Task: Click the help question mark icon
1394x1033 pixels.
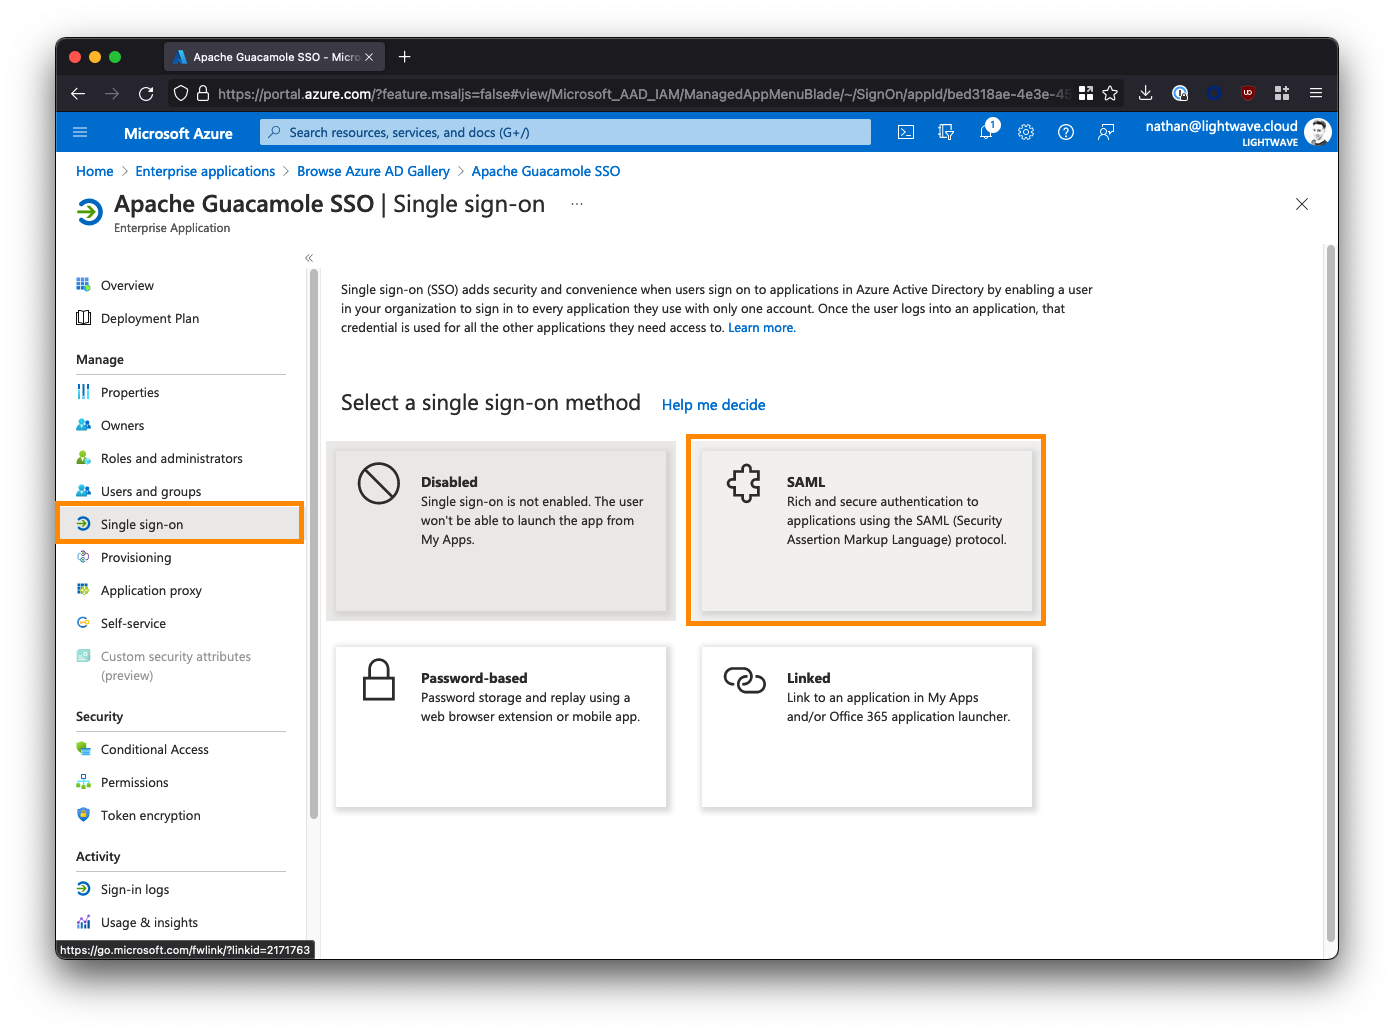Action: [1066, 132]
